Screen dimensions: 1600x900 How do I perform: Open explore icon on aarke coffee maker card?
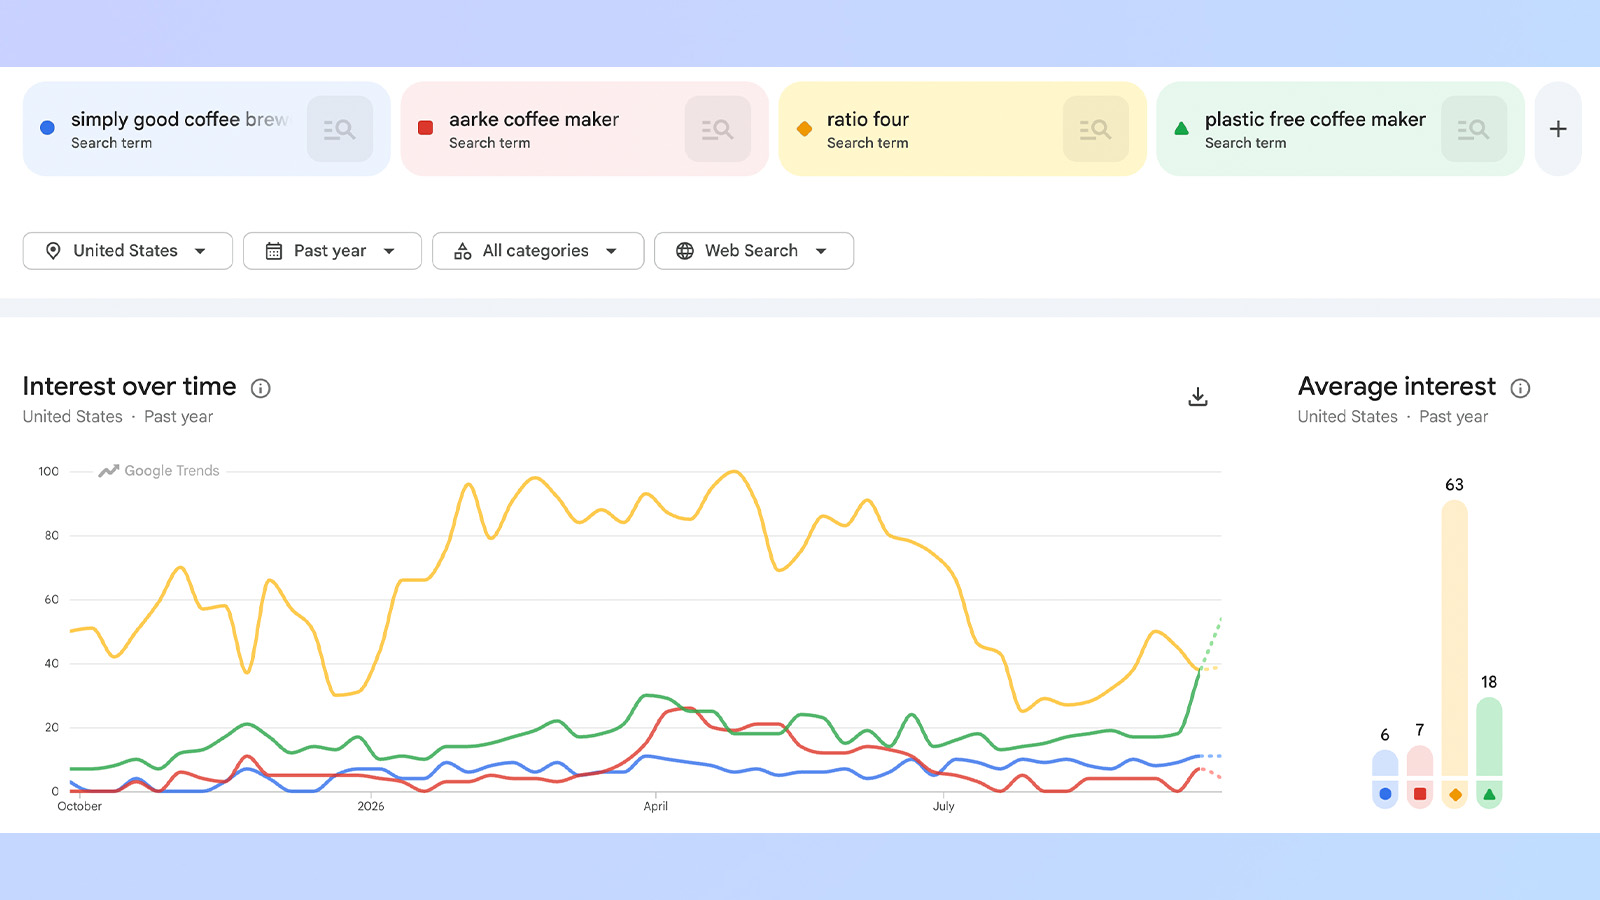coord(718,129)
